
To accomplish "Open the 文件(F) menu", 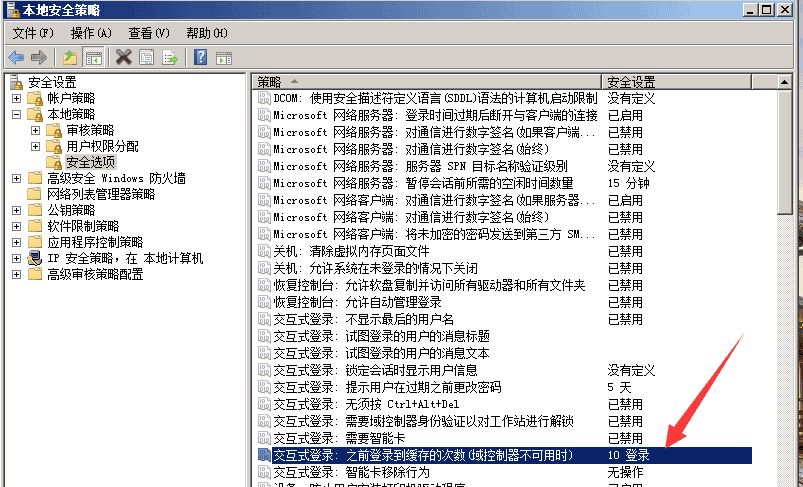I will coord(33,33).
